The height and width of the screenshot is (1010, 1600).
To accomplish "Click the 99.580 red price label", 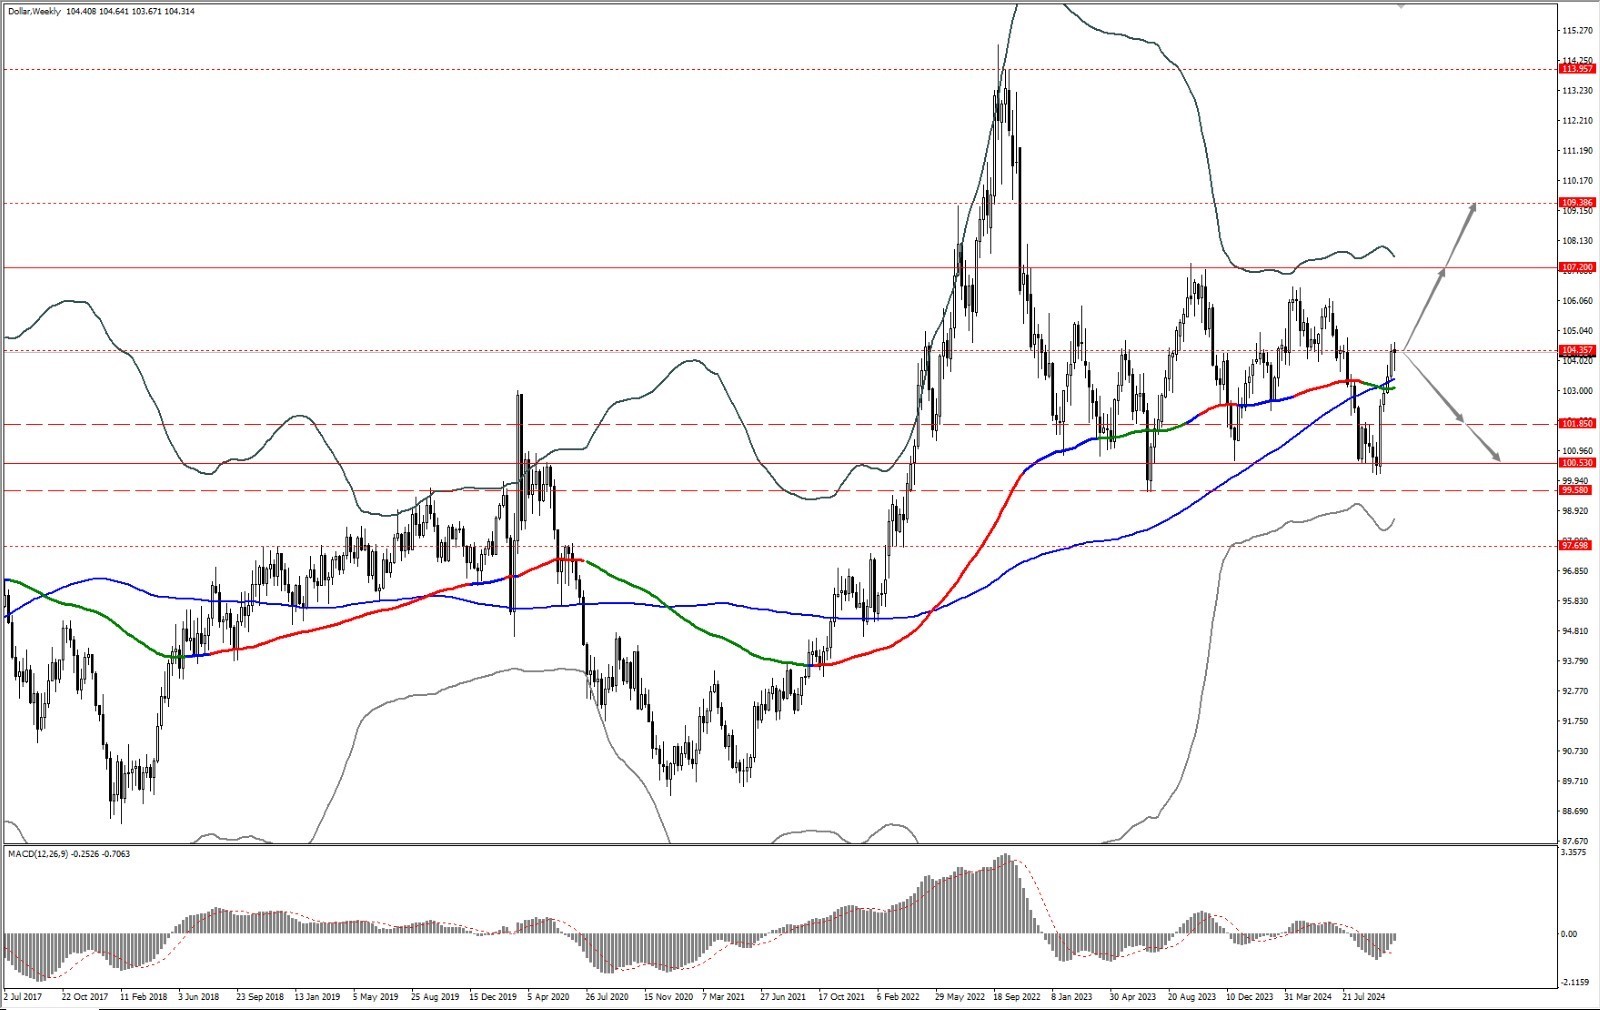I will pos(1575,490).
